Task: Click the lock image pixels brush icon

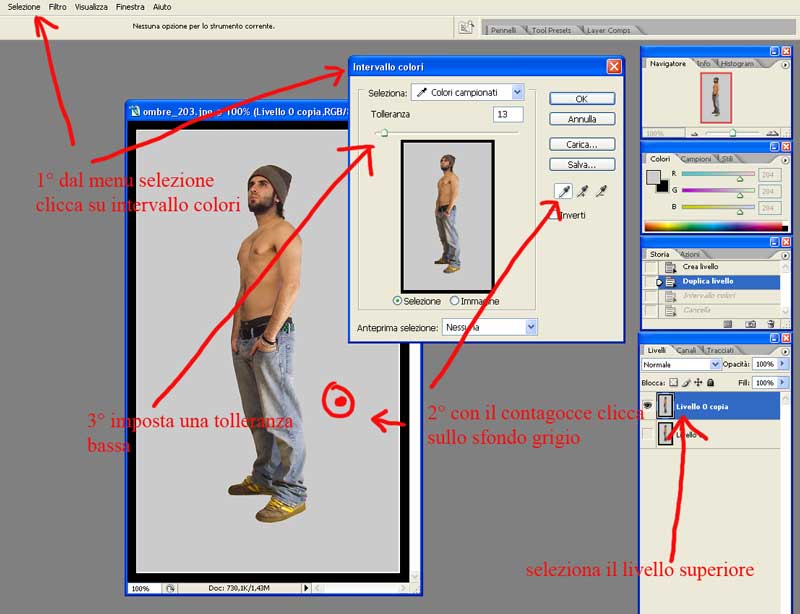Action: pyautogui.click(x=686, y=382)
